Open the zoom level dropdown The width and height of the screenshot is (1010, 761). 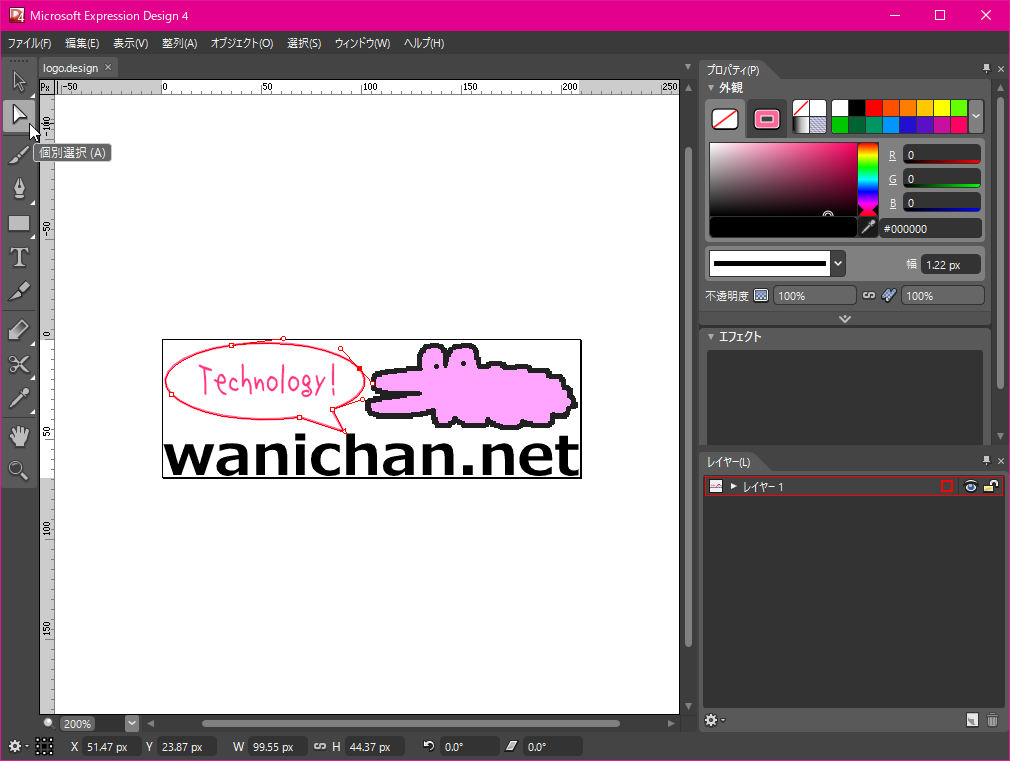pyautogui.click(x=131, y=723)
